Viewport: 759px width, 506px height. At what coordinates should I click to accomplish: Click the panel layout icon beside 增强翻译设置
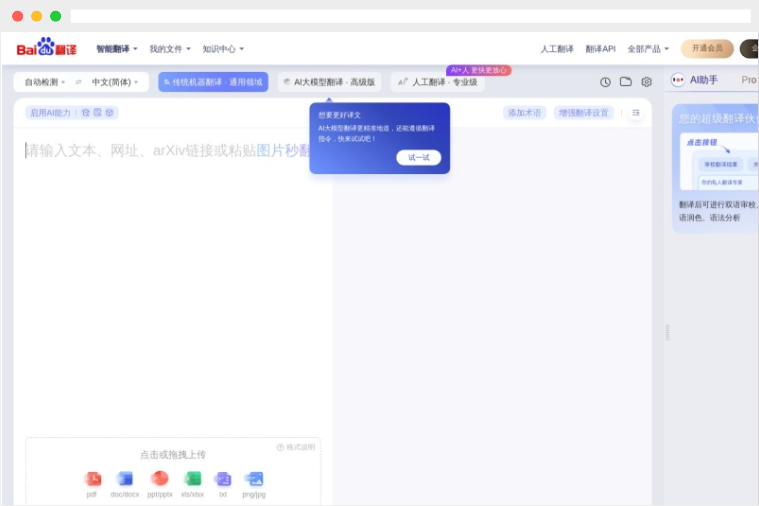(636, 113)
